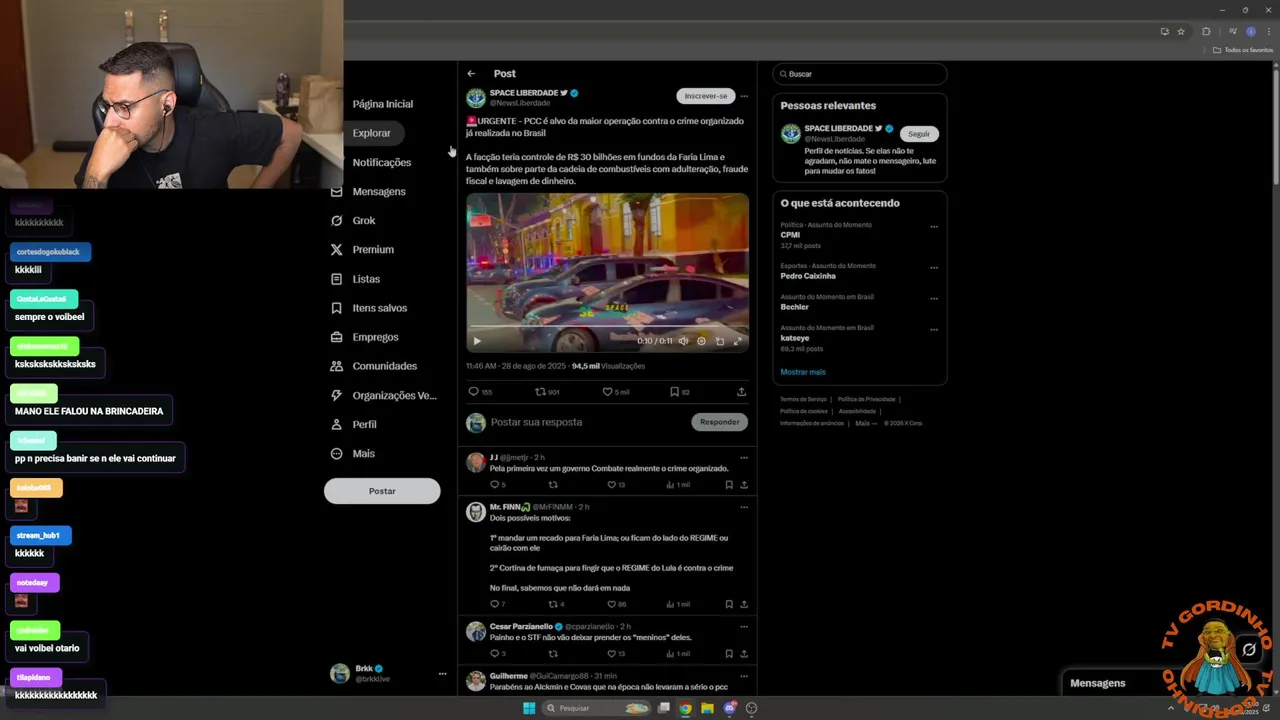This screenshot has height=720, width=1280.
Task: Click Seguir for SPACE LIBERDADE
Action: [919, 134]
